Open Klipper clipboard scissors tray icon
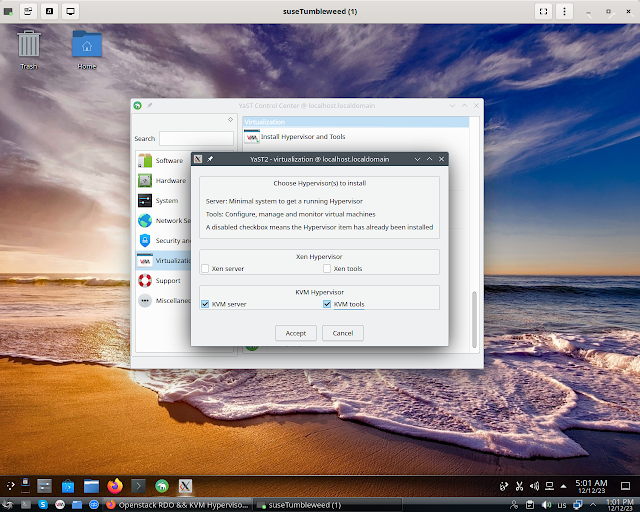This screenshot has width=640, height=512. 519,486
